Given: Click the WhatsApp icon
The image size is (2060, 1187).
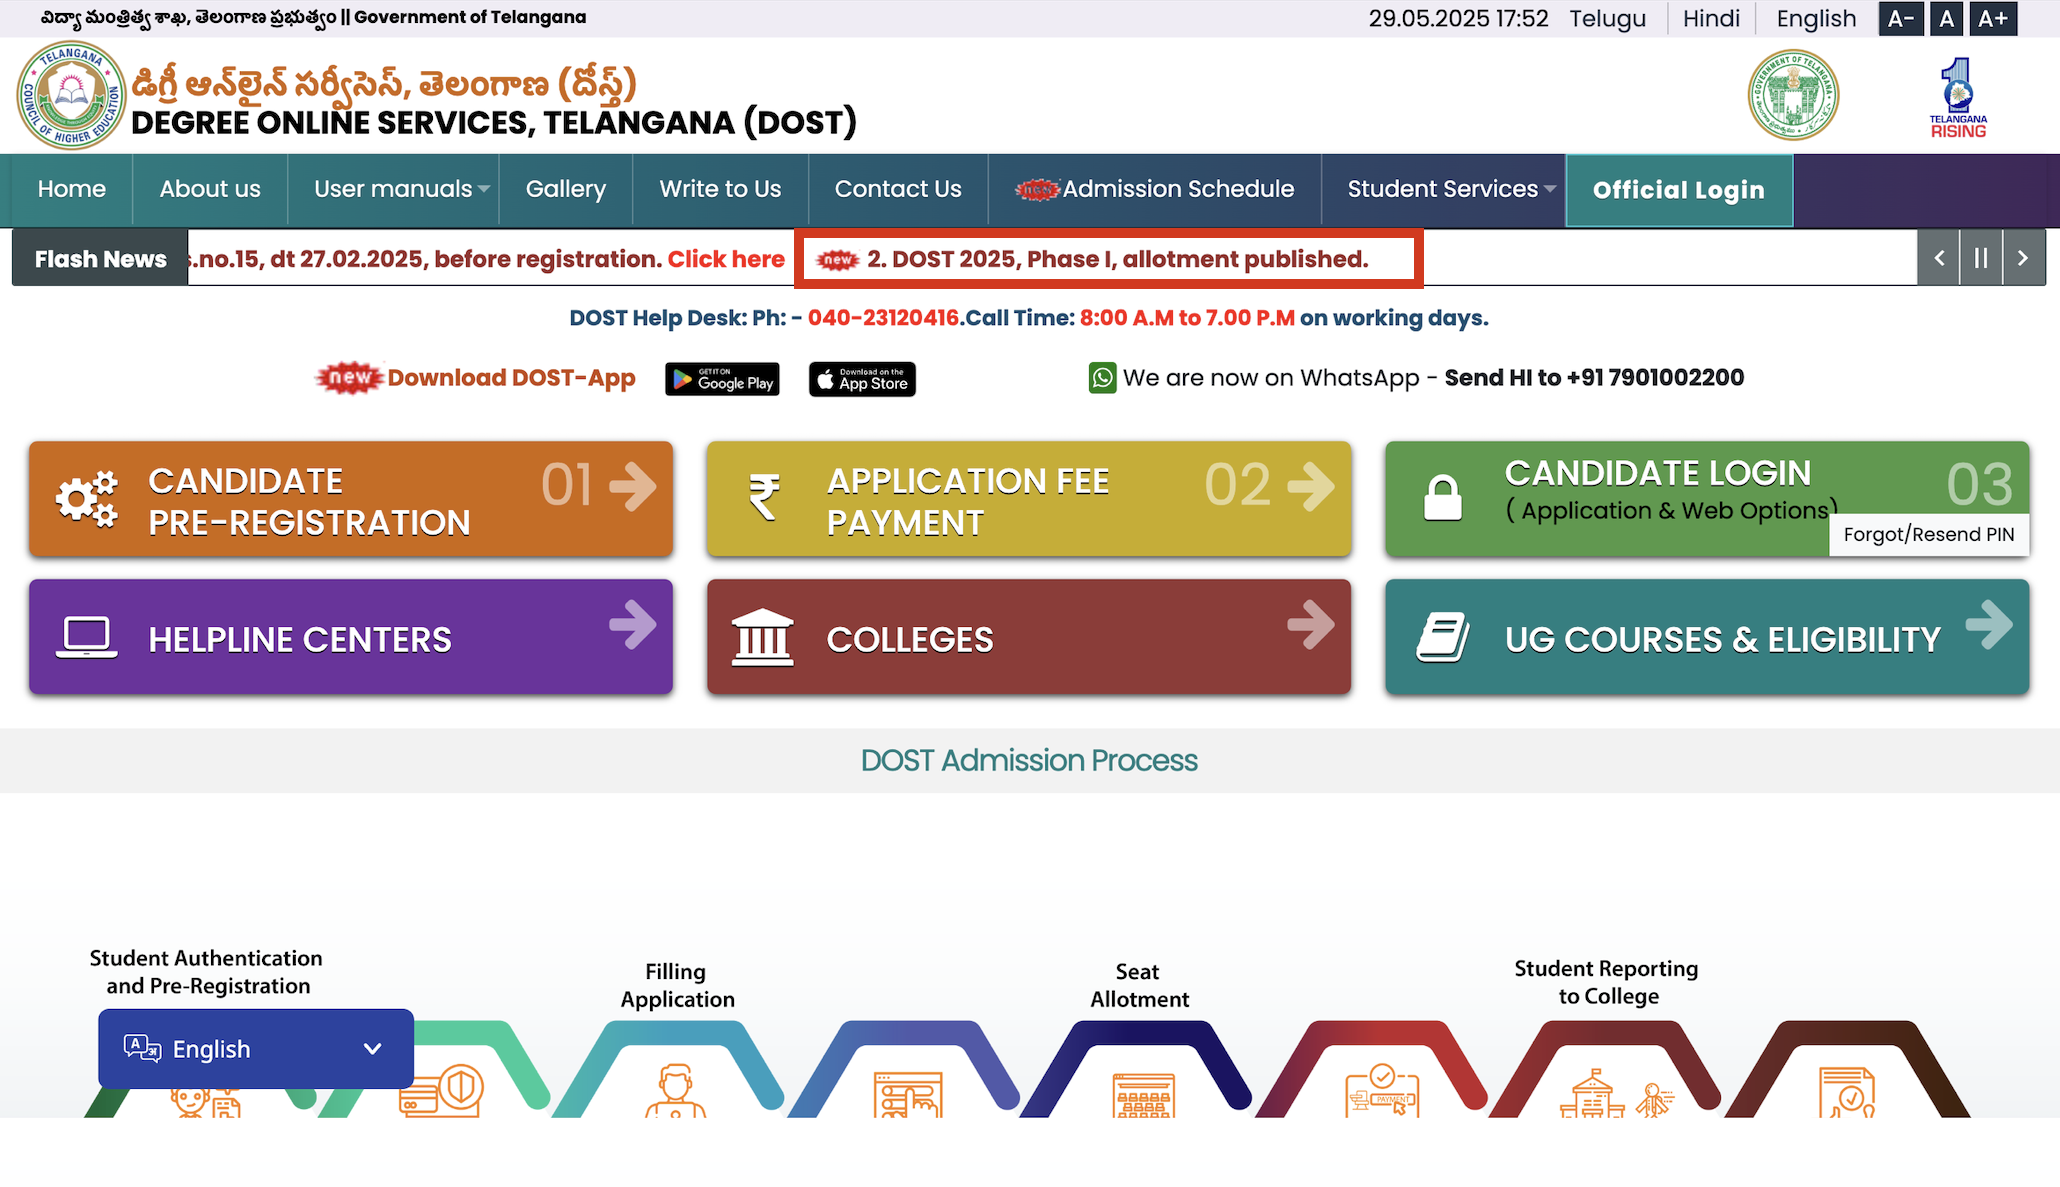Looking at the screenshot, I should tap(1102, 378).
